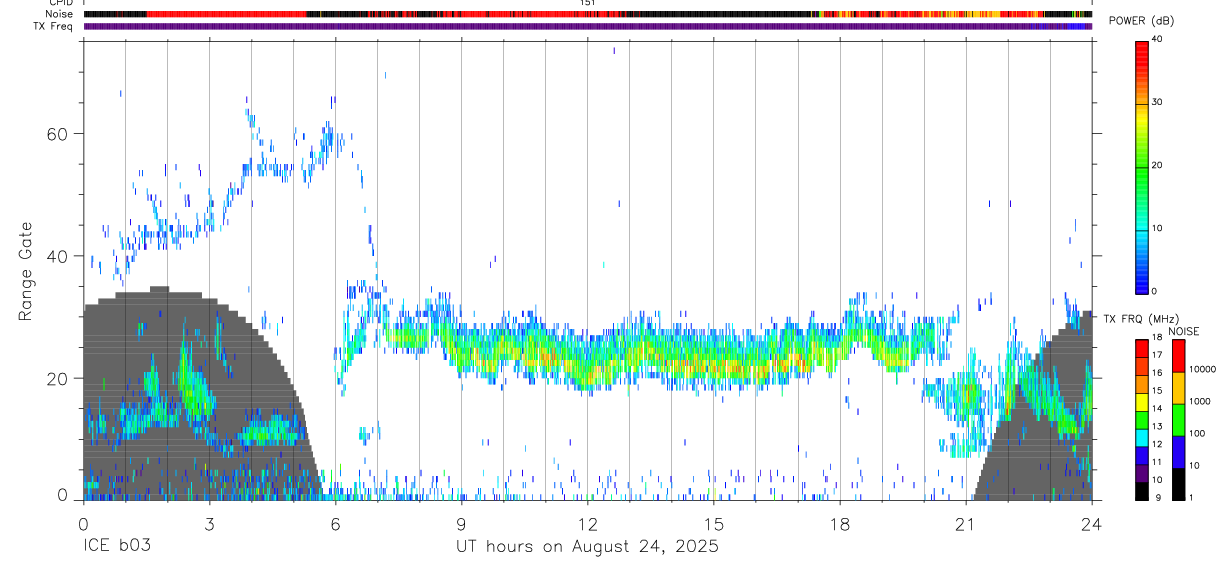
Task: Pick the green swatch in NOISE legend
Action: (1178, 420)
